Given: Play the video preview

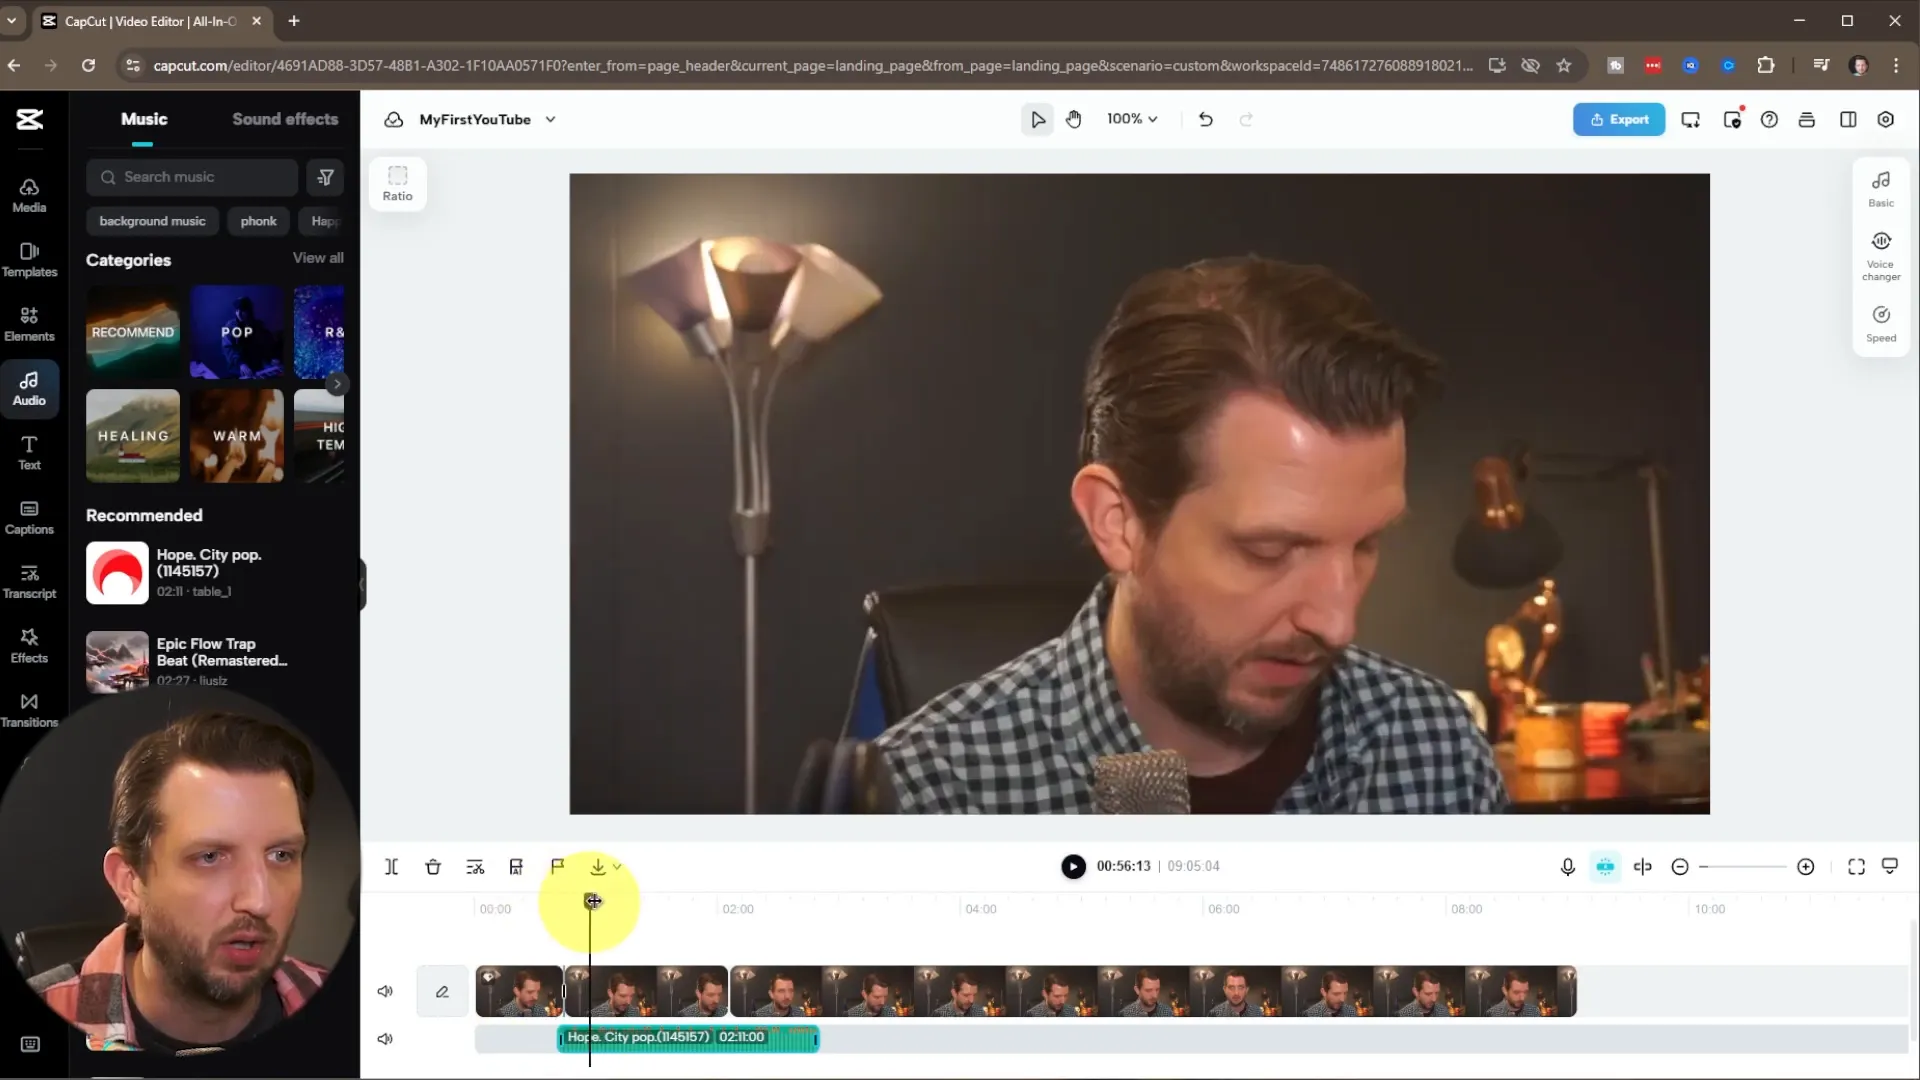Looking at the screenshot, I should pos(1073,867).
